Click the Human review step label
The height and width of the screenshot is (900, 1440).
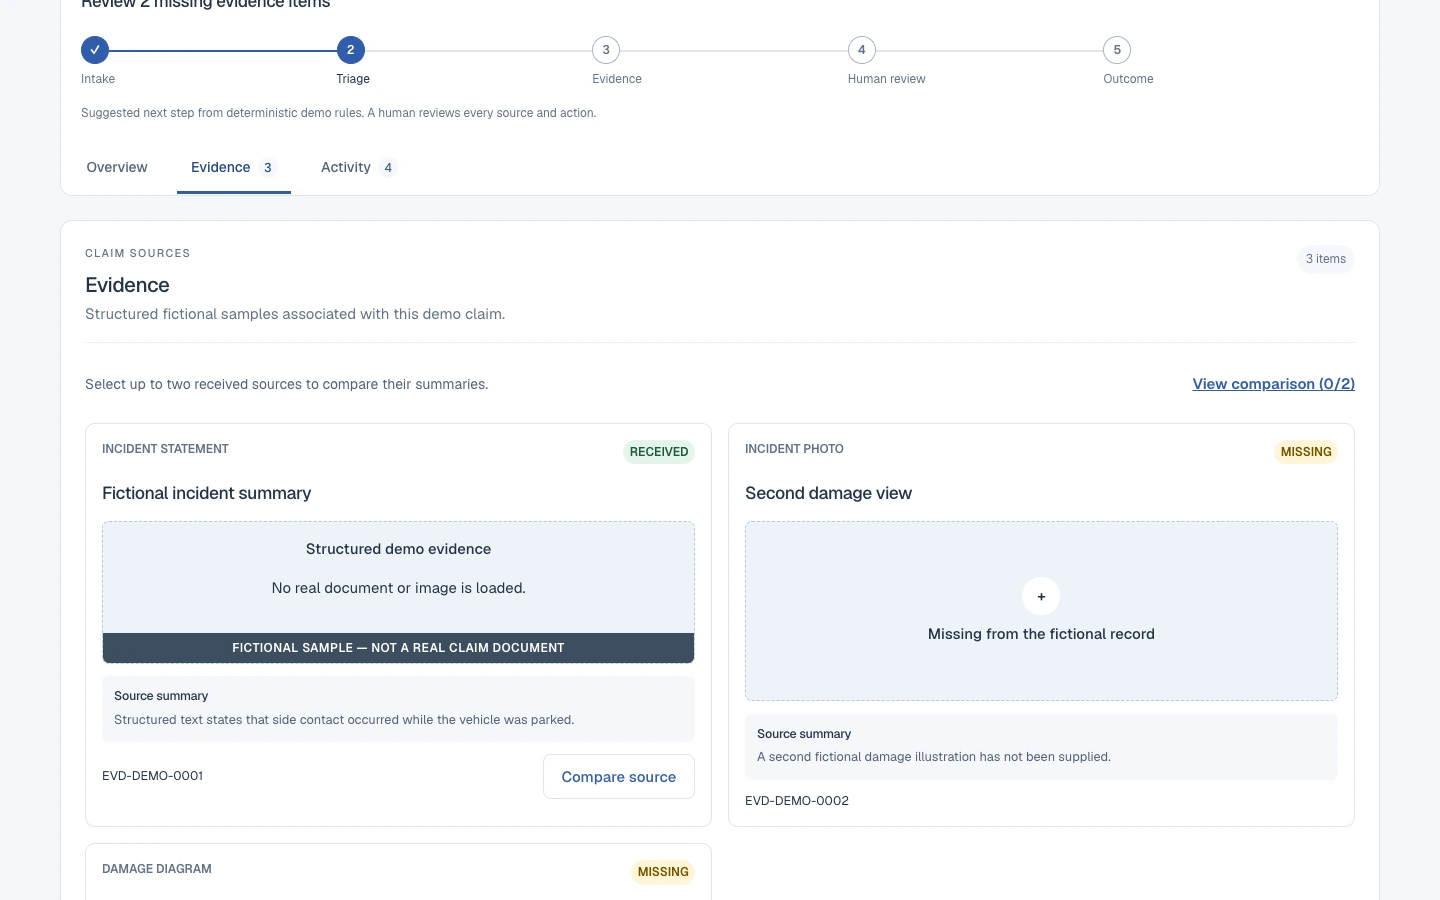tap(886, 79)
